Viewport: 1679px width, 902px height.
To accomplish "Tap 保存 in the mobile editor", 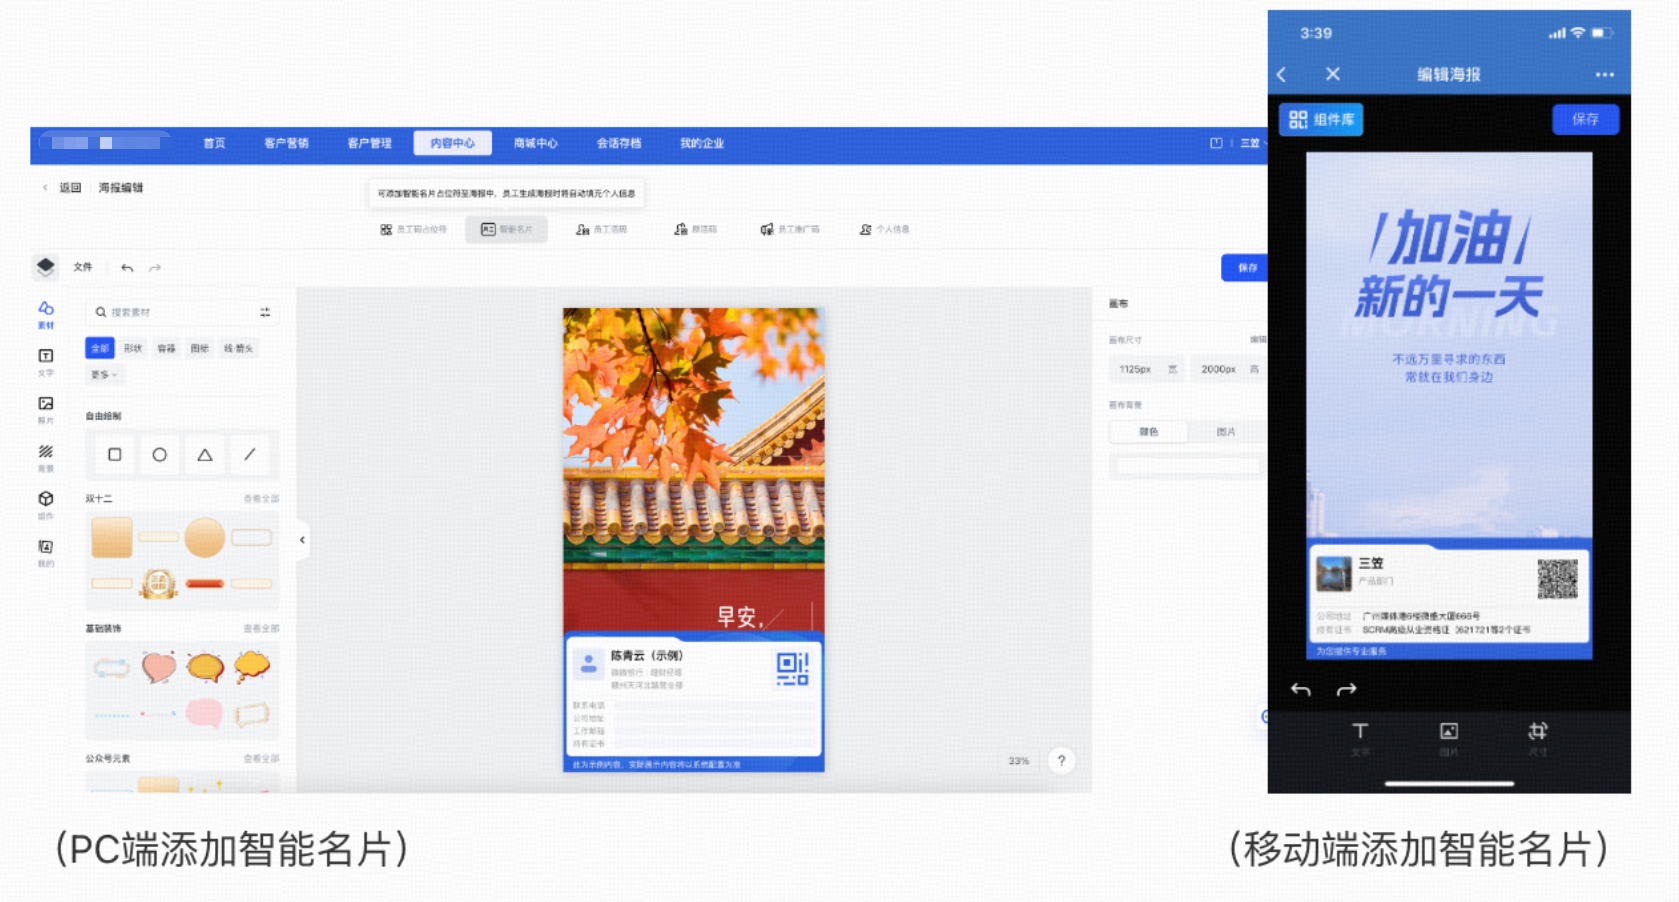I will pyautogui.click(x=1585, y=119).
